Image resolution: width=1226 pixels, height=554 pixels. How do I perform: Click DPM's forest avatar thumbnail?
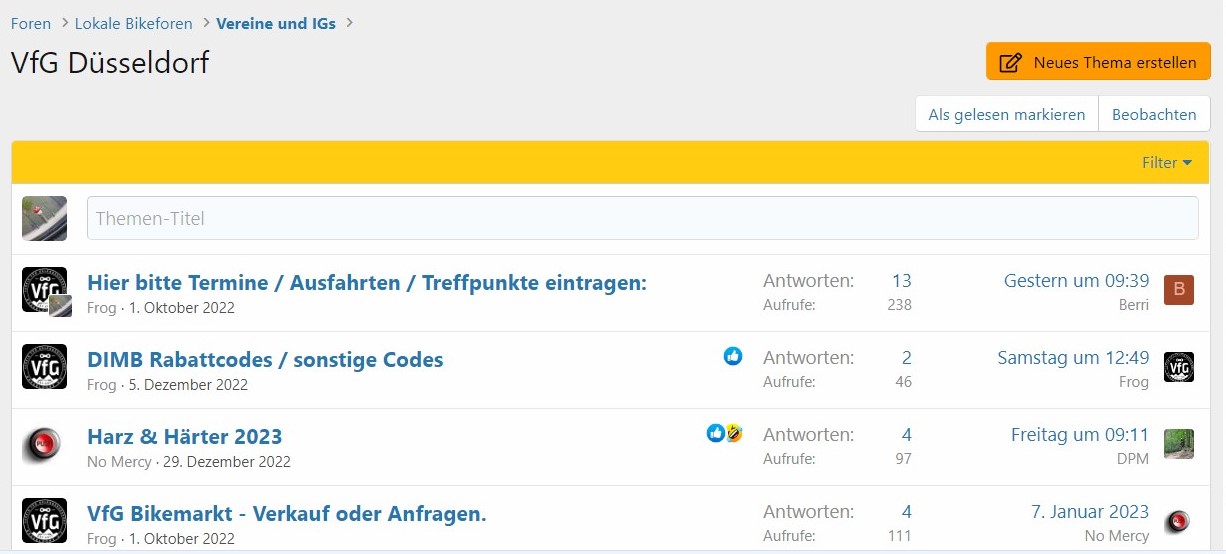point(1179,444)
